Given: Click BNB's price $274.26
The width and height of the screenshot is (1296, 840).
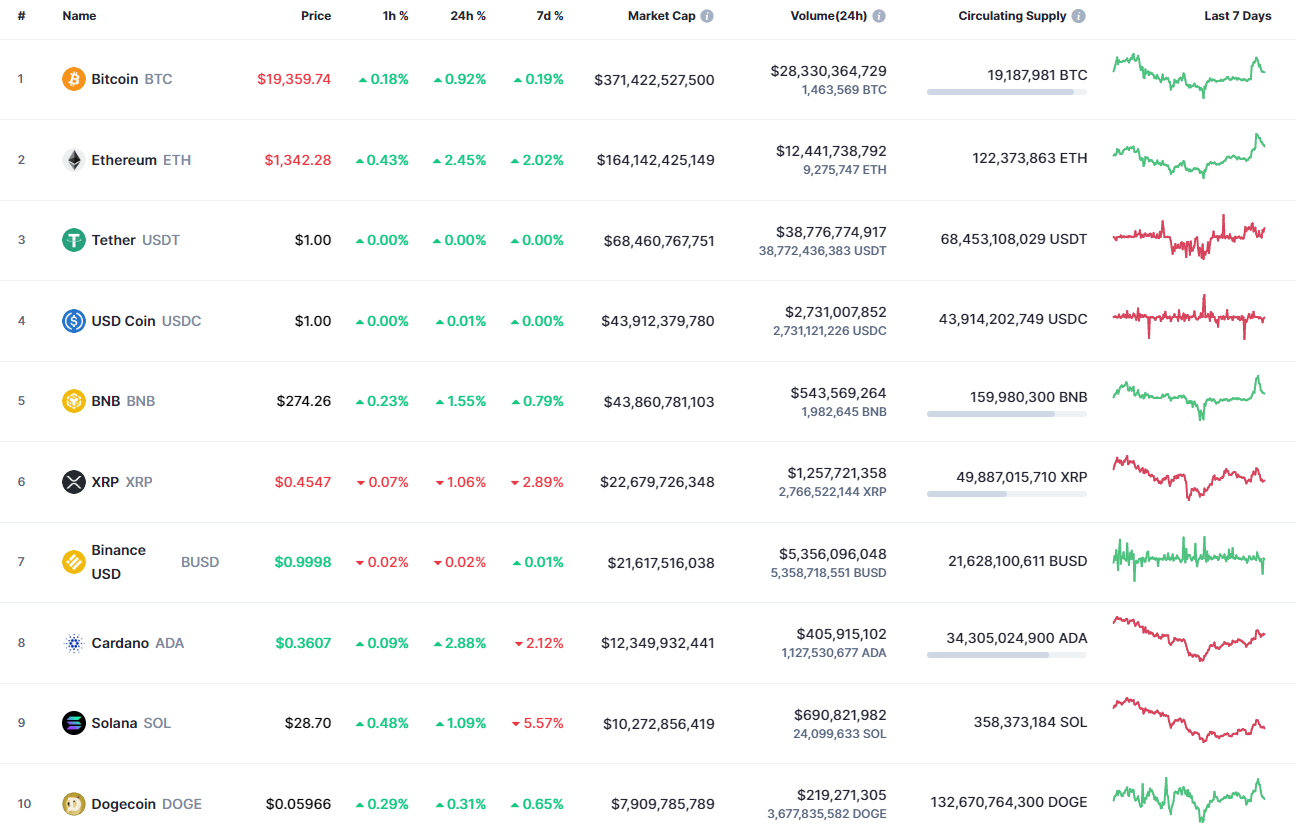Looking at the screenshot, I should coord(304,401).
